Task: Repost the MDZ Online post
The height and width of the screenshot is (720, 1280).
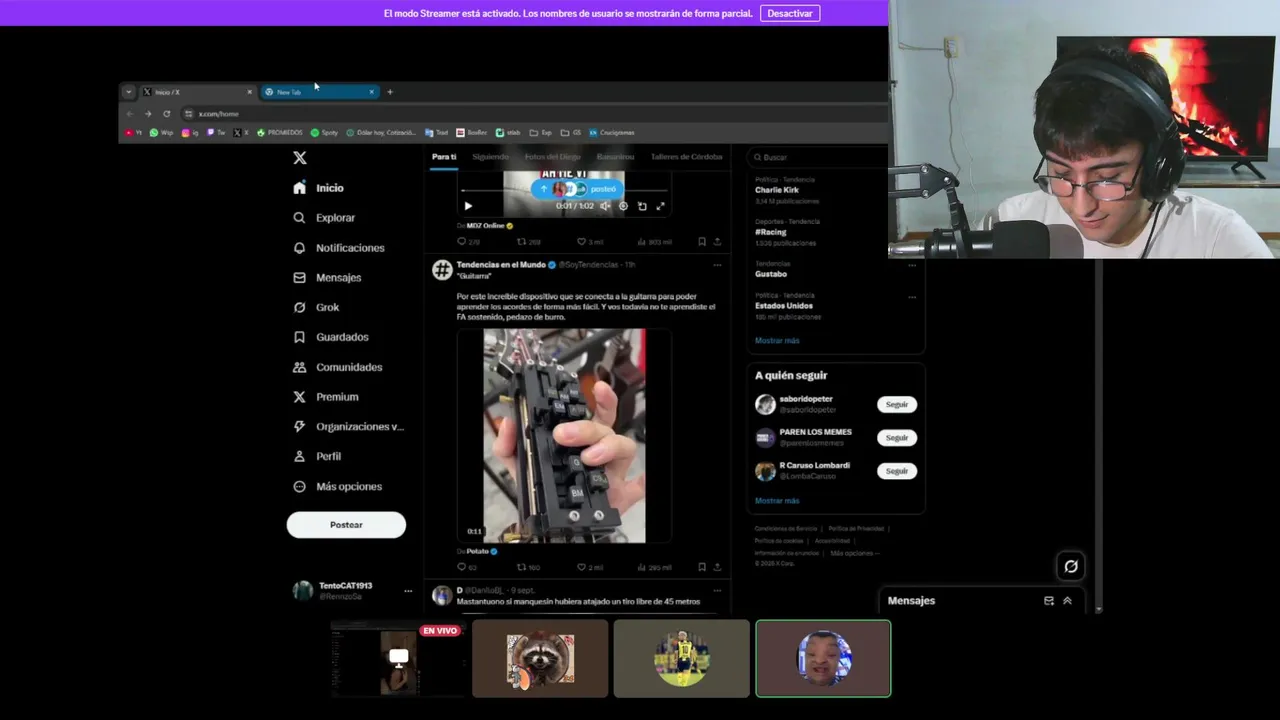Action: pos(529,242)
